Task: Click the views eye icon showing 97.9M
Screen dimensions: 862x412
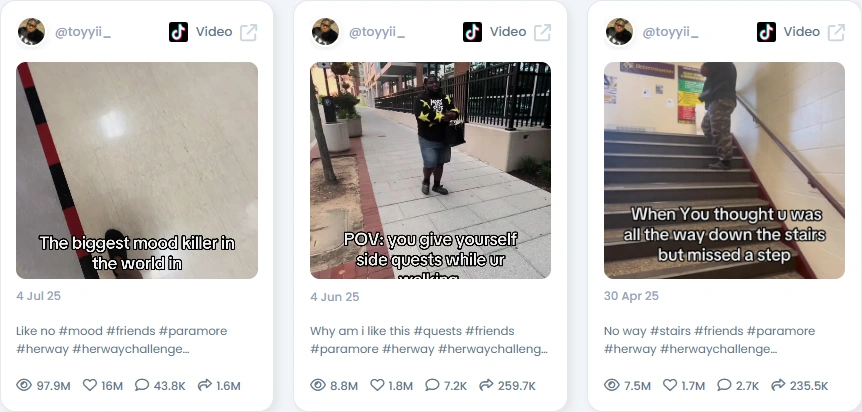Action: (24, 385)
